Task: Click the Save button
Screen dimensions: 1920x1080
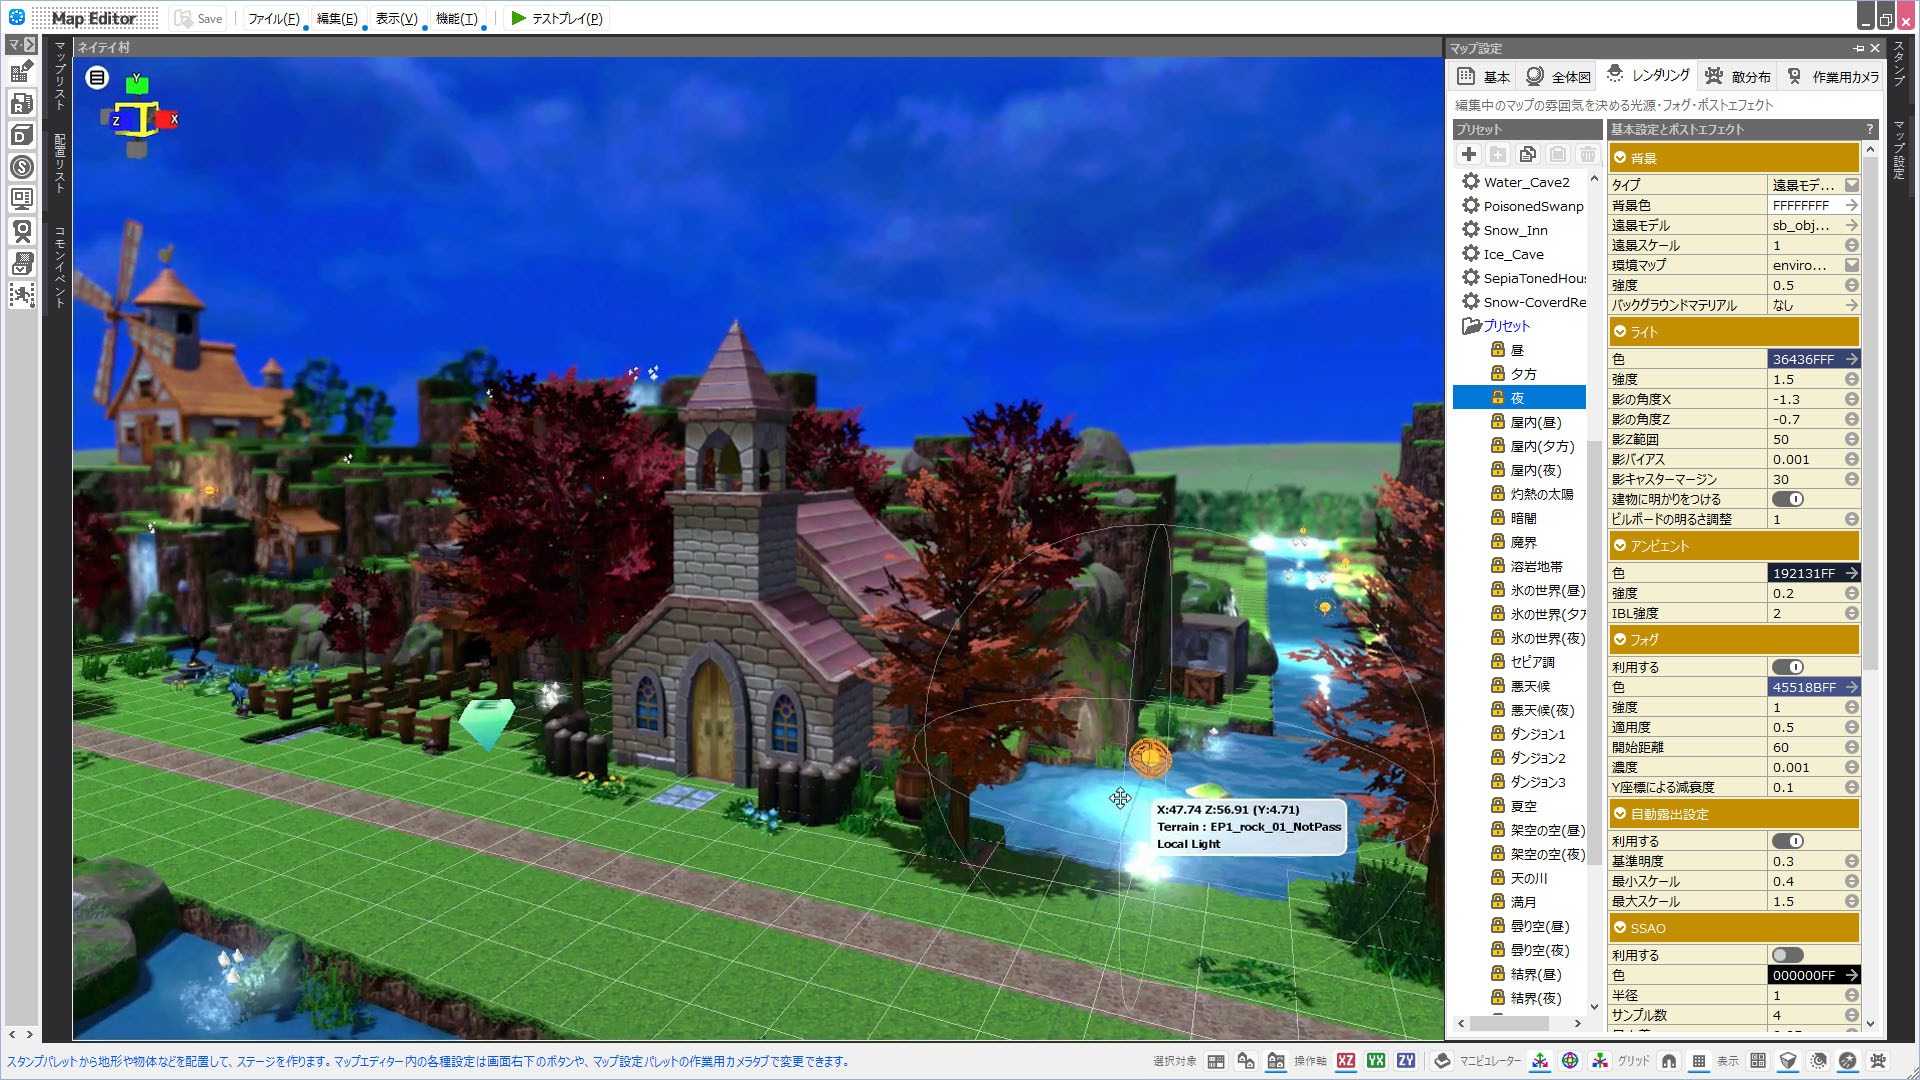Action: tap(199, 19)
